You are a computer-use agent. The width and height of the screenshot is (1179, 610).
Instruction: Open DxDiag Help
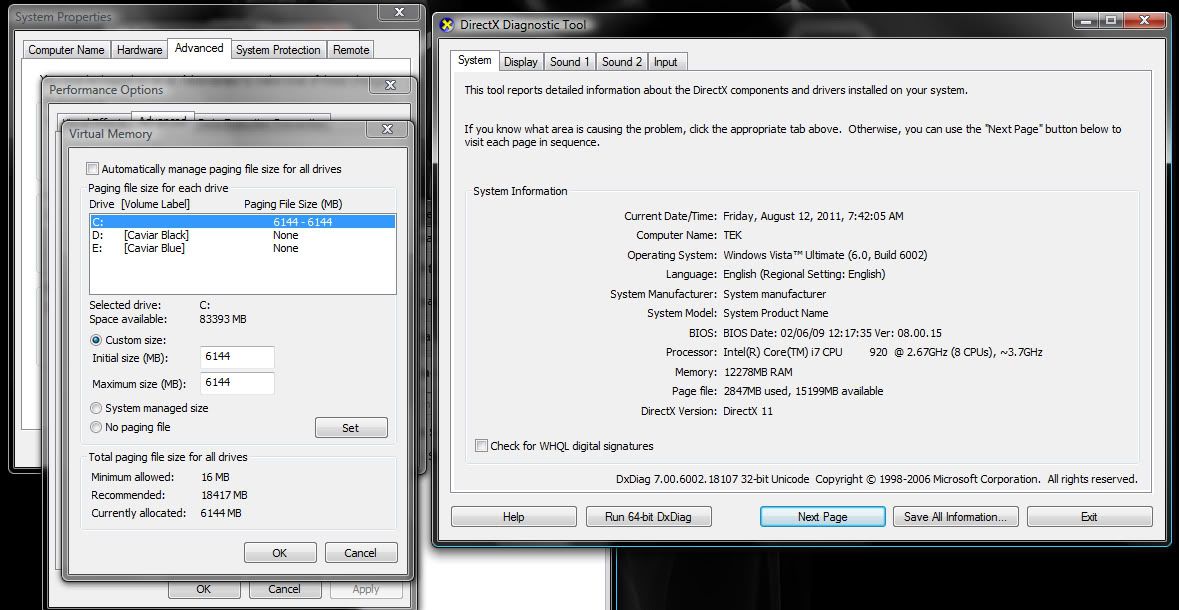point(514,517)
